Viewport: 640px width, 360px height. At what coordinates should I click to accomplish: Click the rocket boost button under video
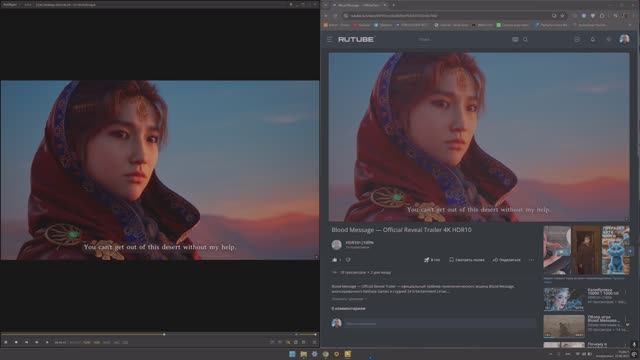point(431,260)
